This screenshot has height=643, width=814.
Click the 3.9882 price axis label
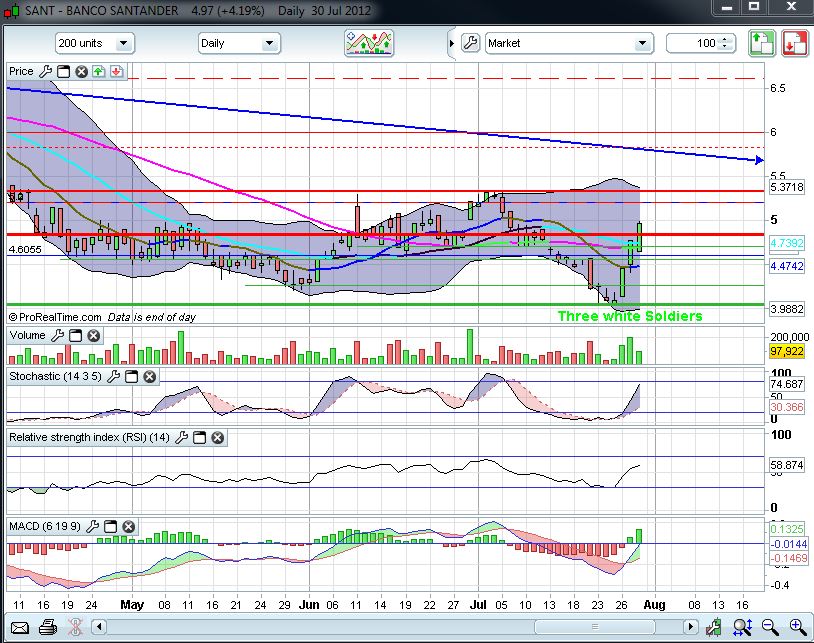(787, 309)
